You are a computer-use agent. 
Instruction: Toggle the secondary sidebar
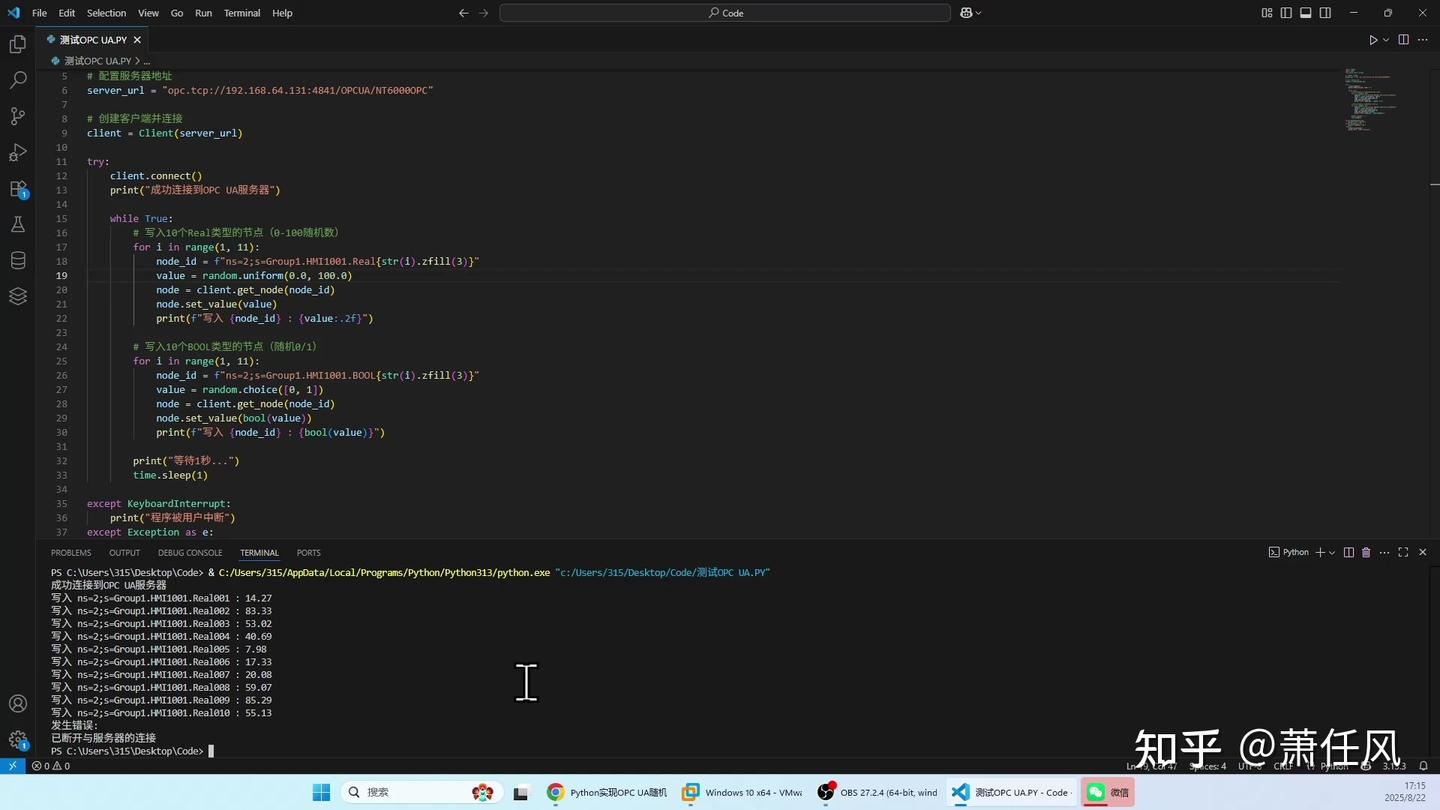coord(1325,12)
